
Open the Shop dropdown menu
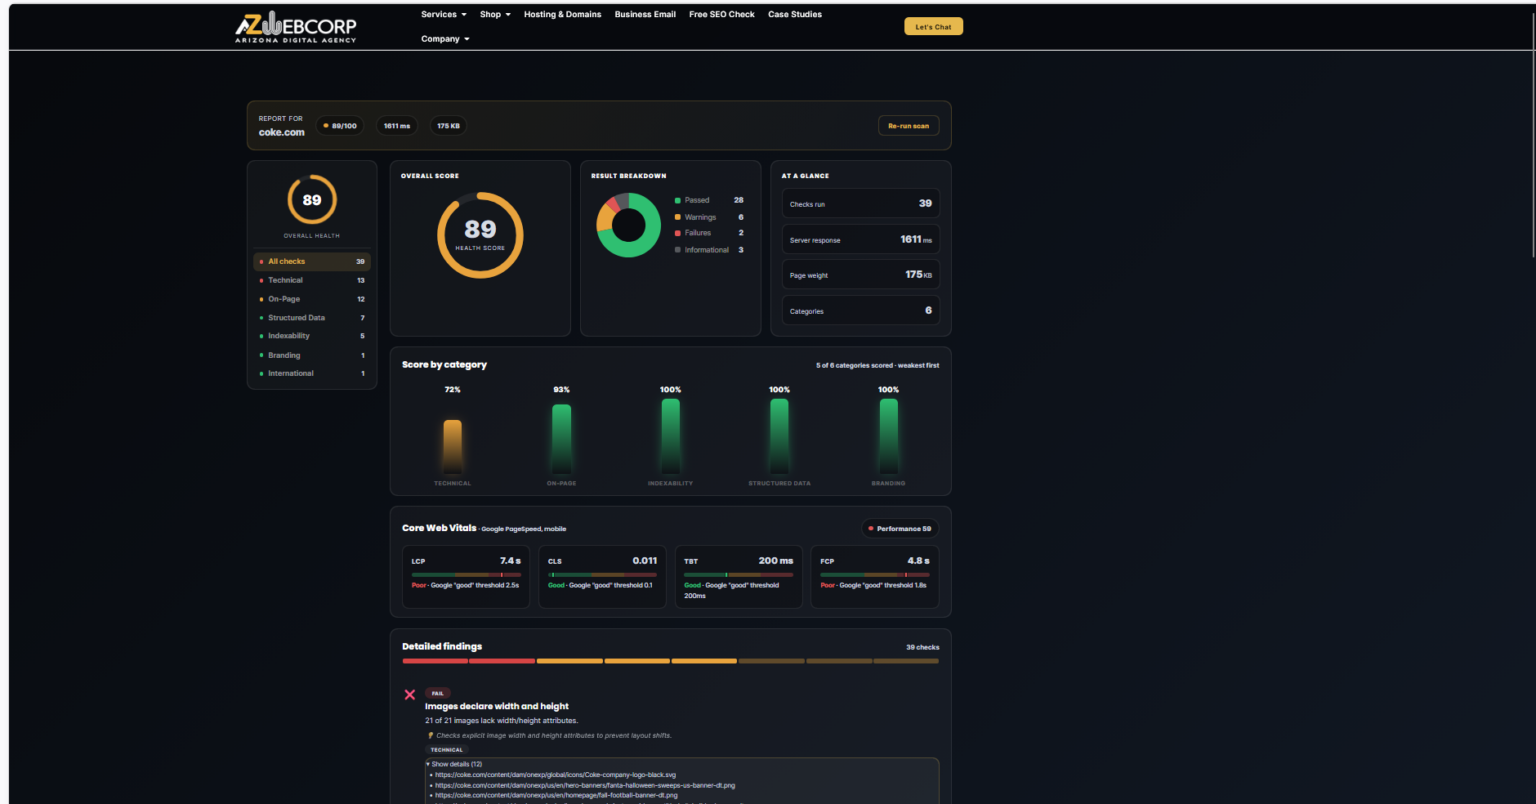(x=495, y=14)
